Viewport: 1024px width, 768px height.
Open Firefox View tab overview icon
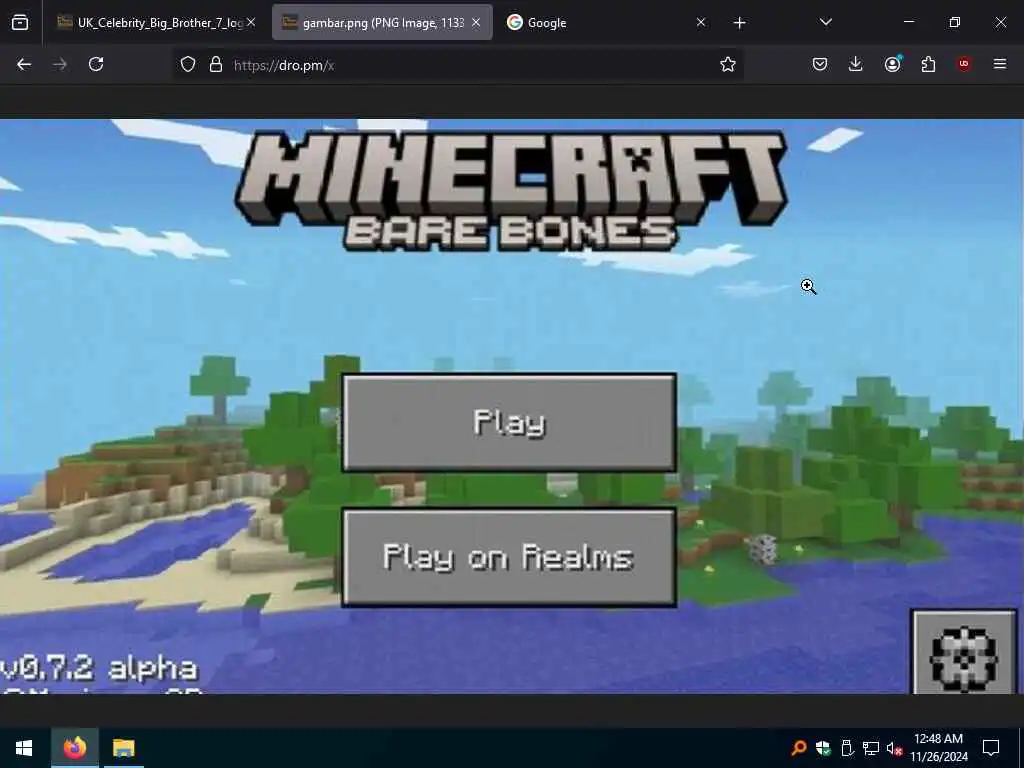click(20, 23)
